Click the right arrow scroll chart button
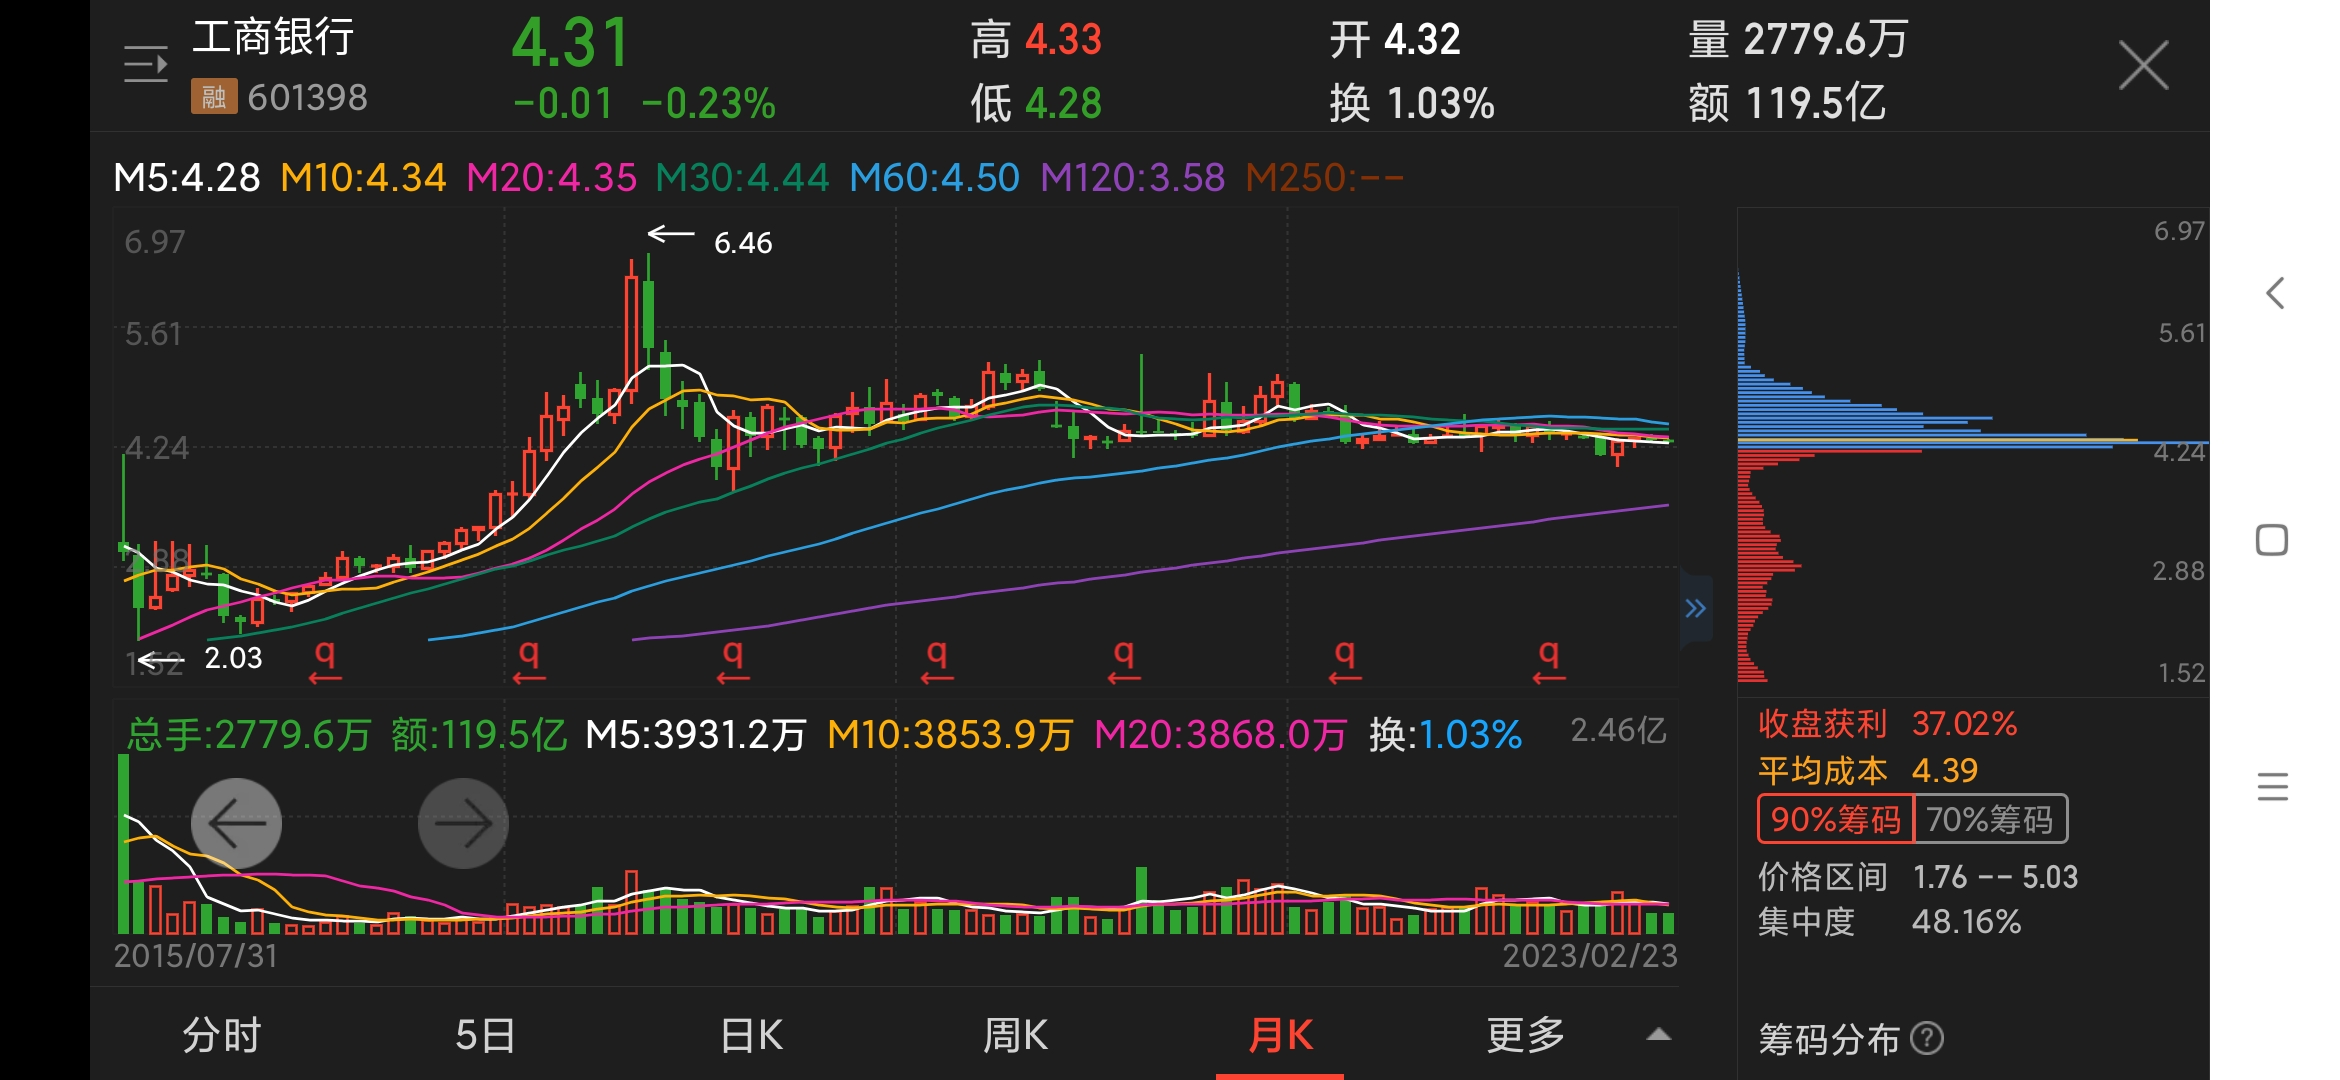Viewport: 2340px width, 1080px height. tap(463, 823)
